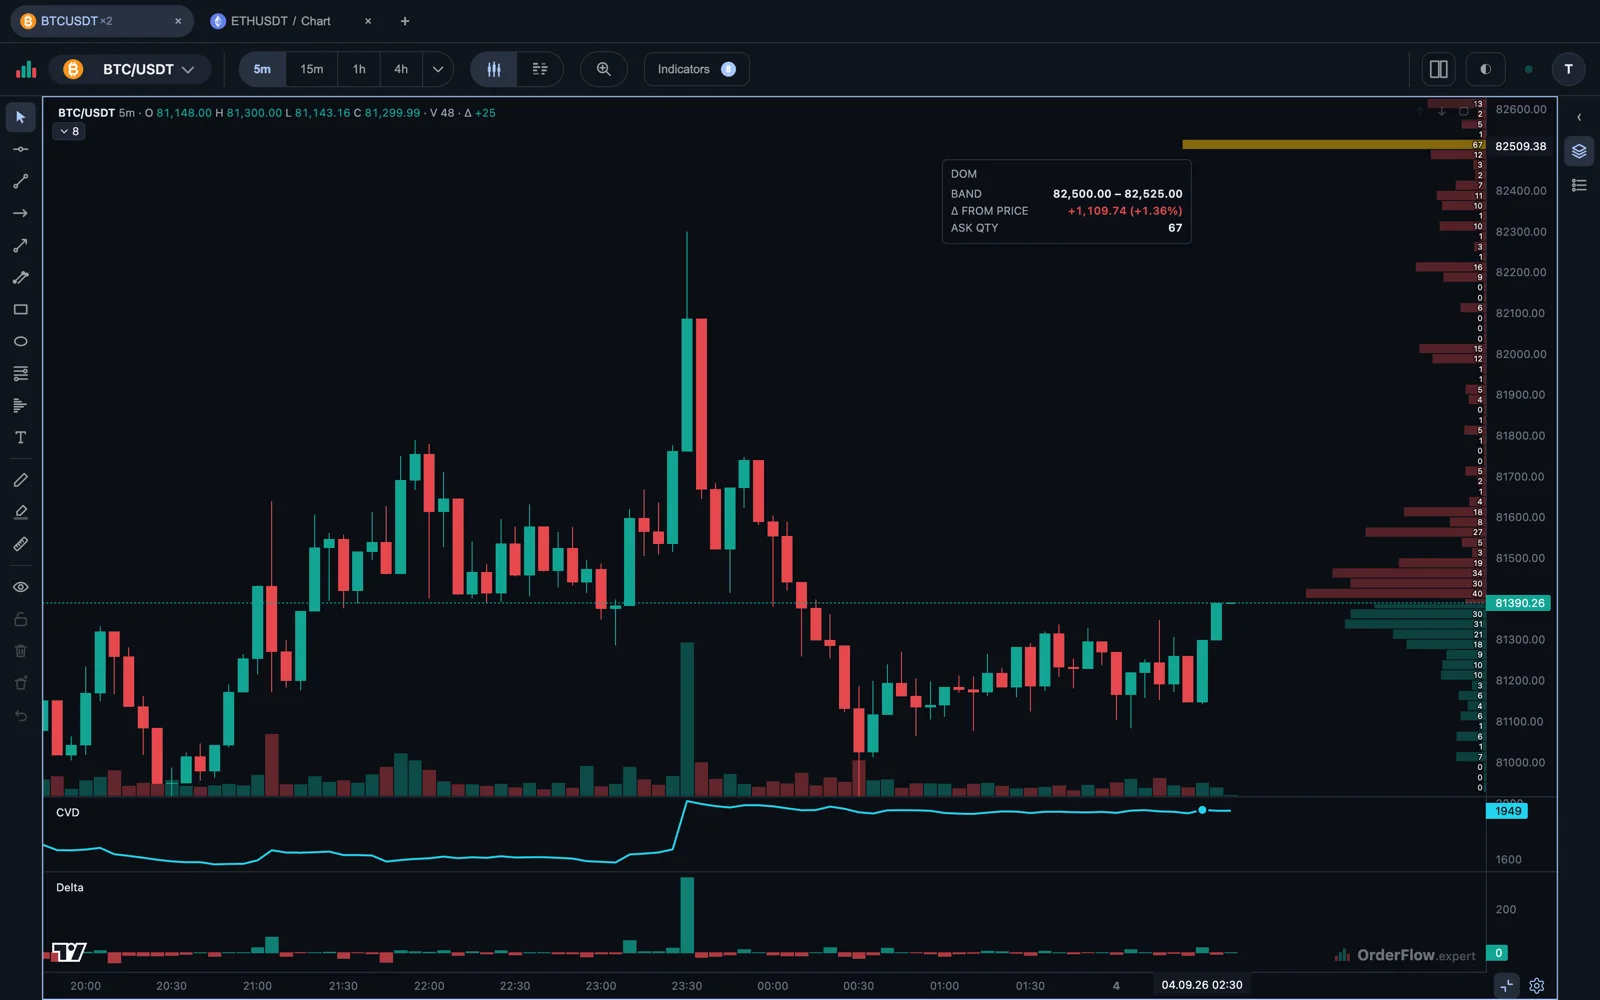The width and height of the screenshot is (1600, 1000).
Task: Select the extended line segment tool
Action: (20, 277)
